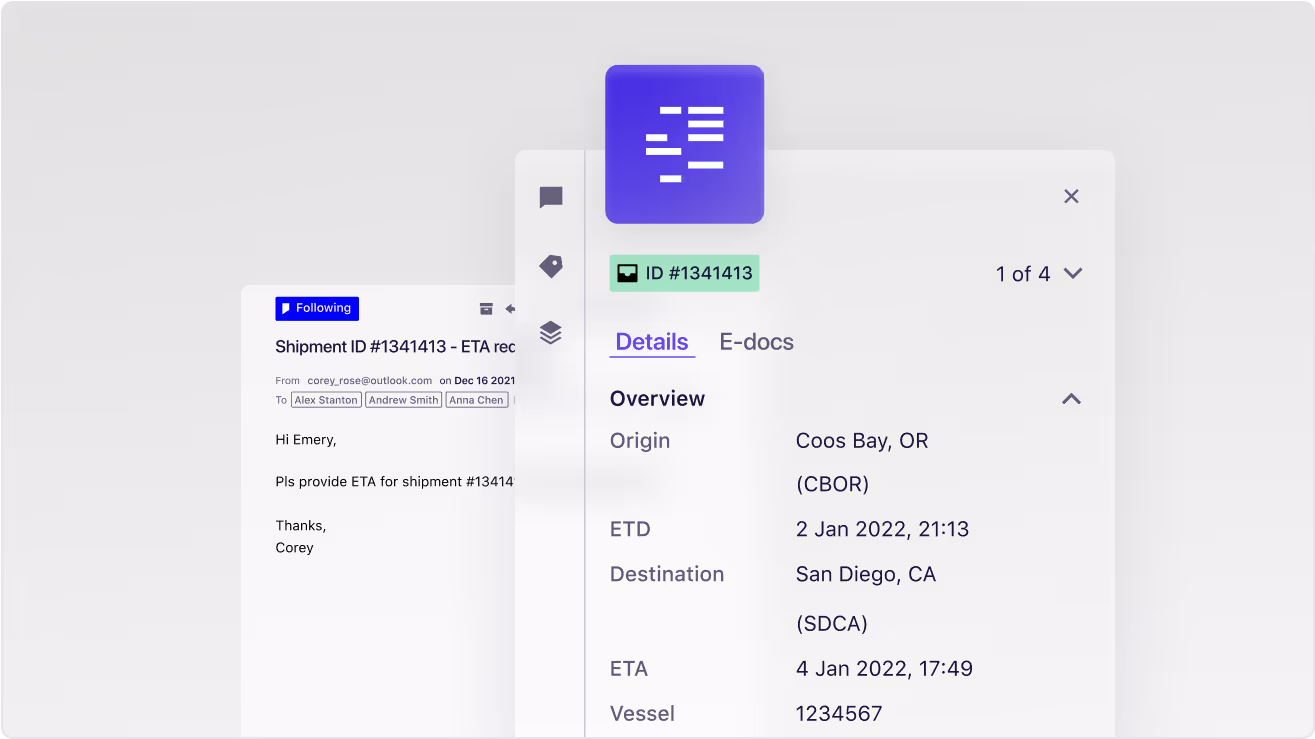This screenshot has width=1315, height=739.
Task: Click the email date Dec 16 2021
Action: coord(484,381)
